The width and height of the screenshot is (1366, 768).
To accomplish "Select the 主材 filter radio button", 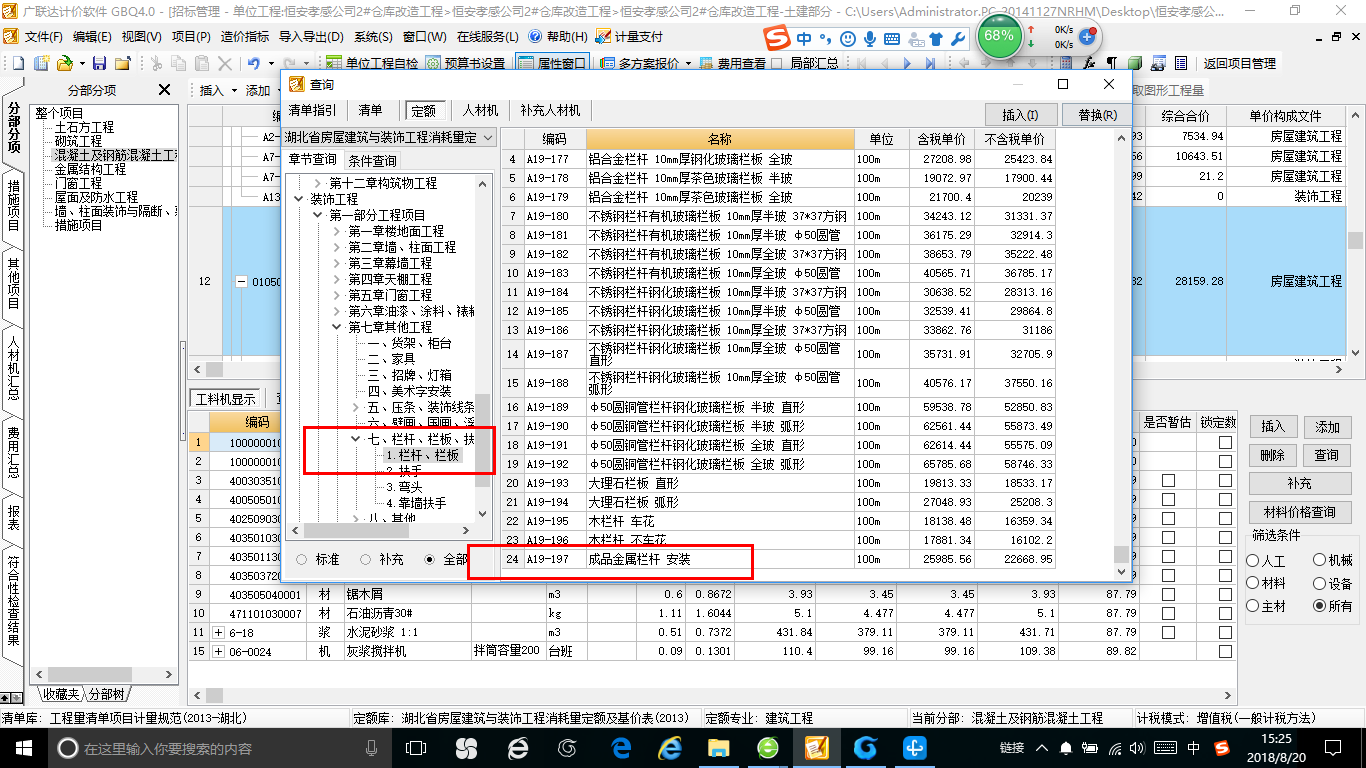I will (x=1253, y=606).
